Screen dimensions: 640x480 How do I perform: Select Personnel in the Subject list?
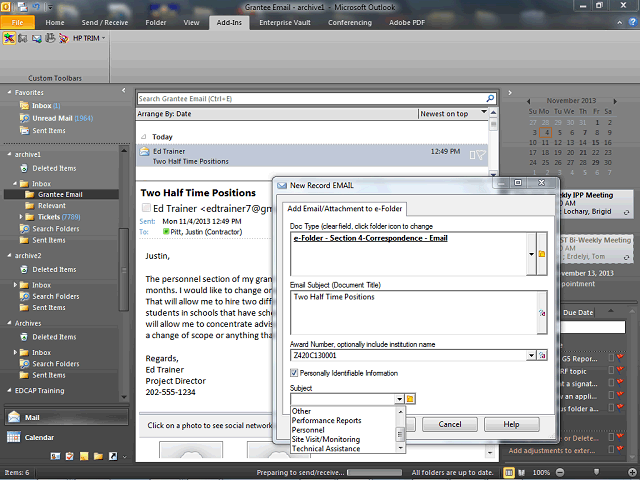tap(309, 429)
